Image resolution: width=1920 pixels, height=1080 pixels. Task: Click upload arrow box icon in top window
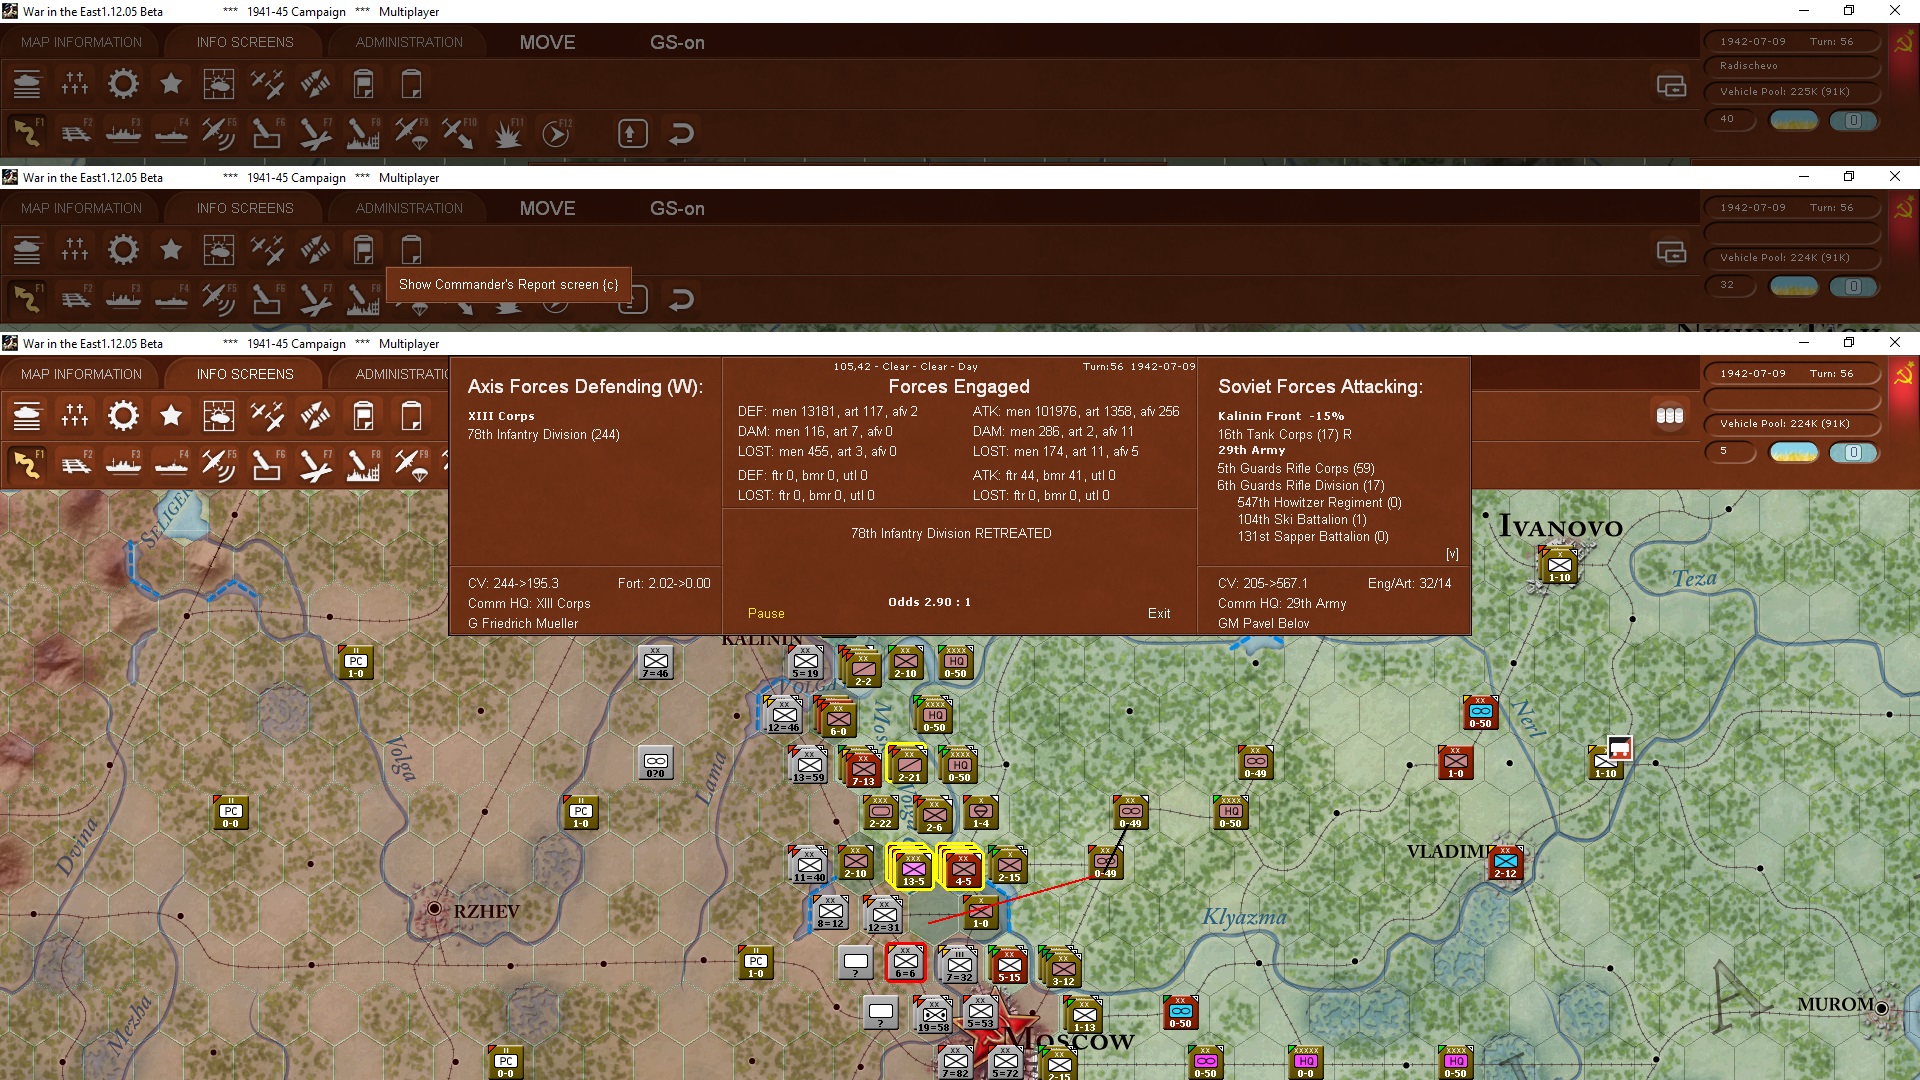pos(632,133)
